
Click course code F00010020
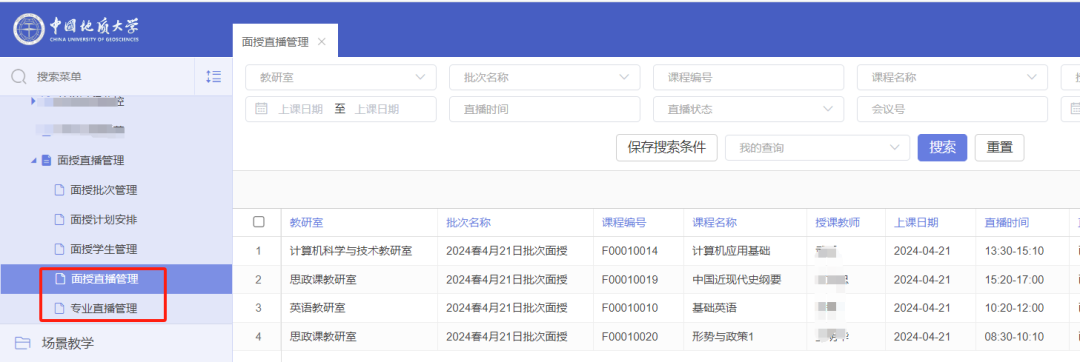point(630,337)
